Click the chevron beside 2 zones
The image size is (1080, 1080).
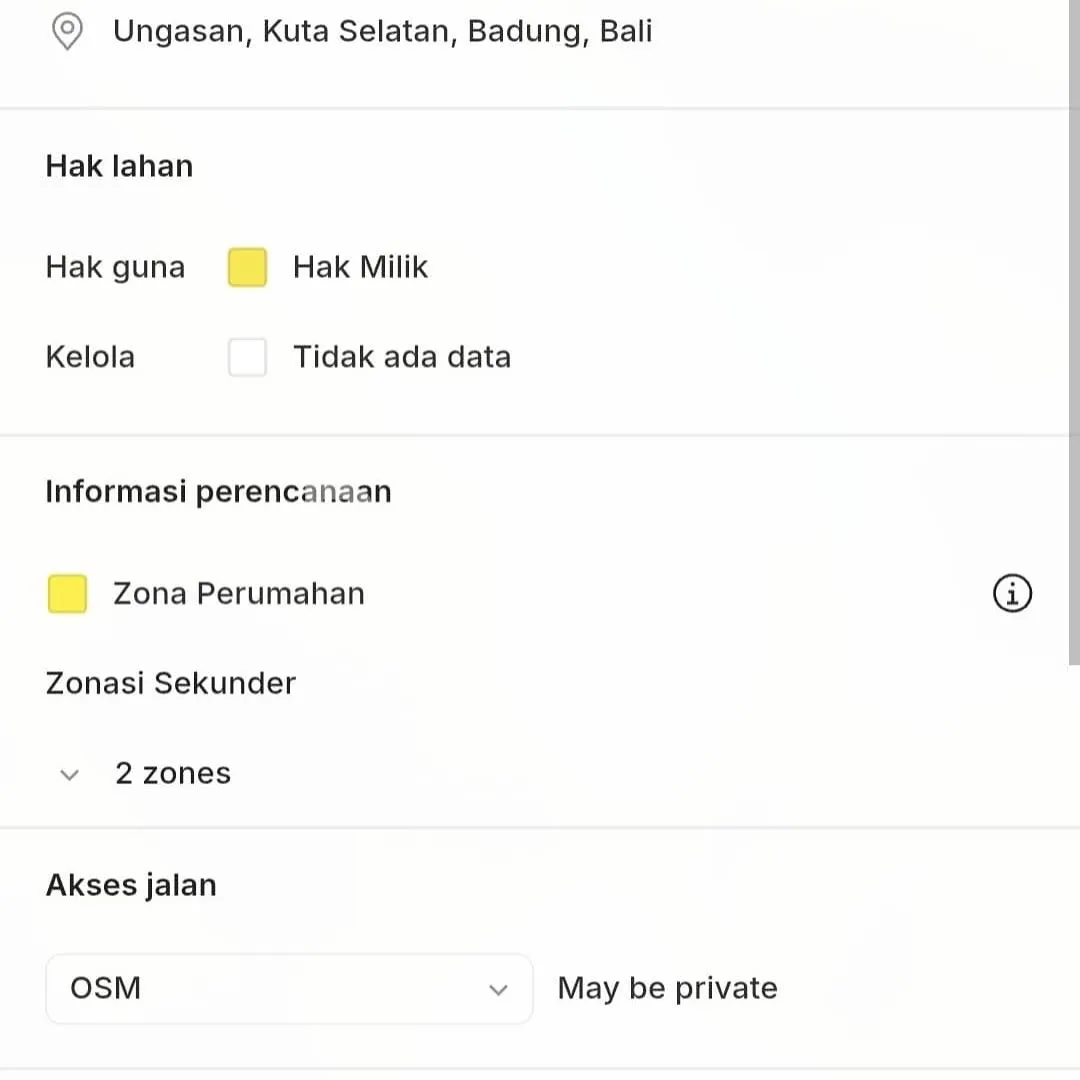click(69, 774)
